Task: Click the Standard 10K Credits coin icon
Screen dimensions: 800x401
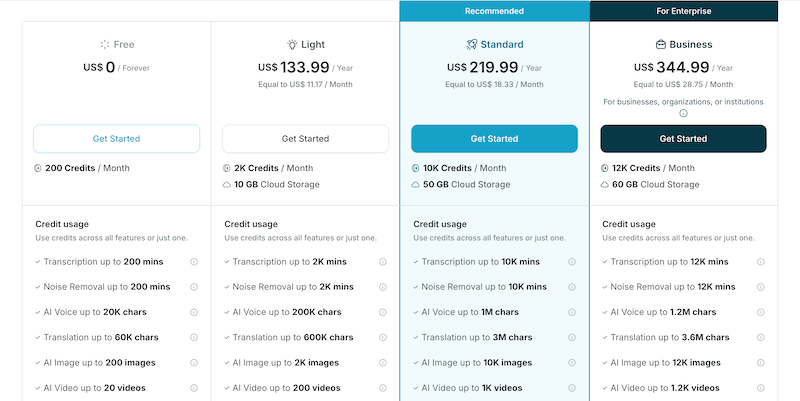Action: tap(416, 168)
